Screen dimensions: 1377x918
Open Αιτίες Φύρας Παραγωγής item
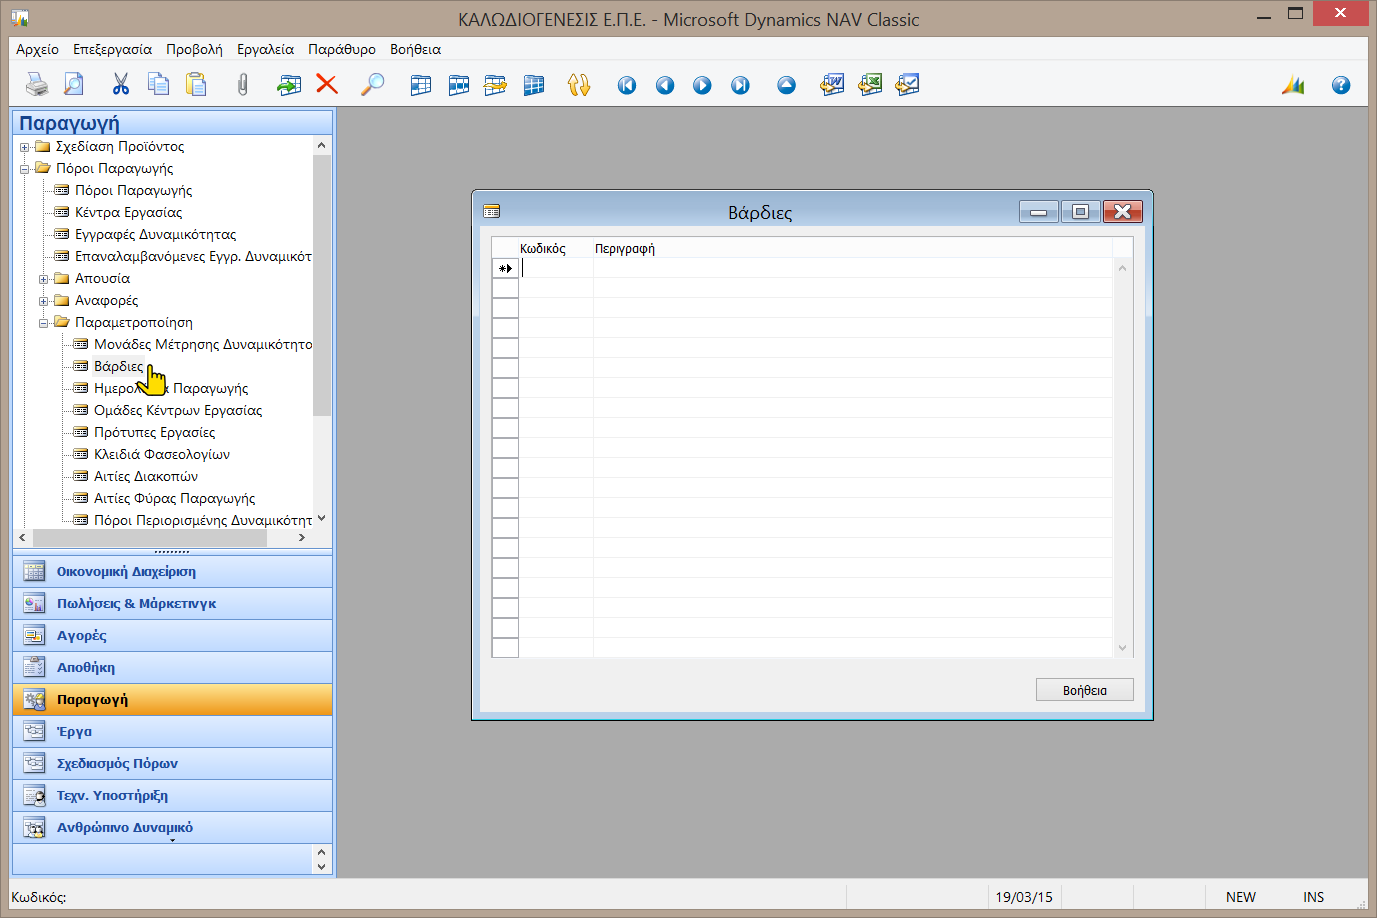(x=175, y=498)
